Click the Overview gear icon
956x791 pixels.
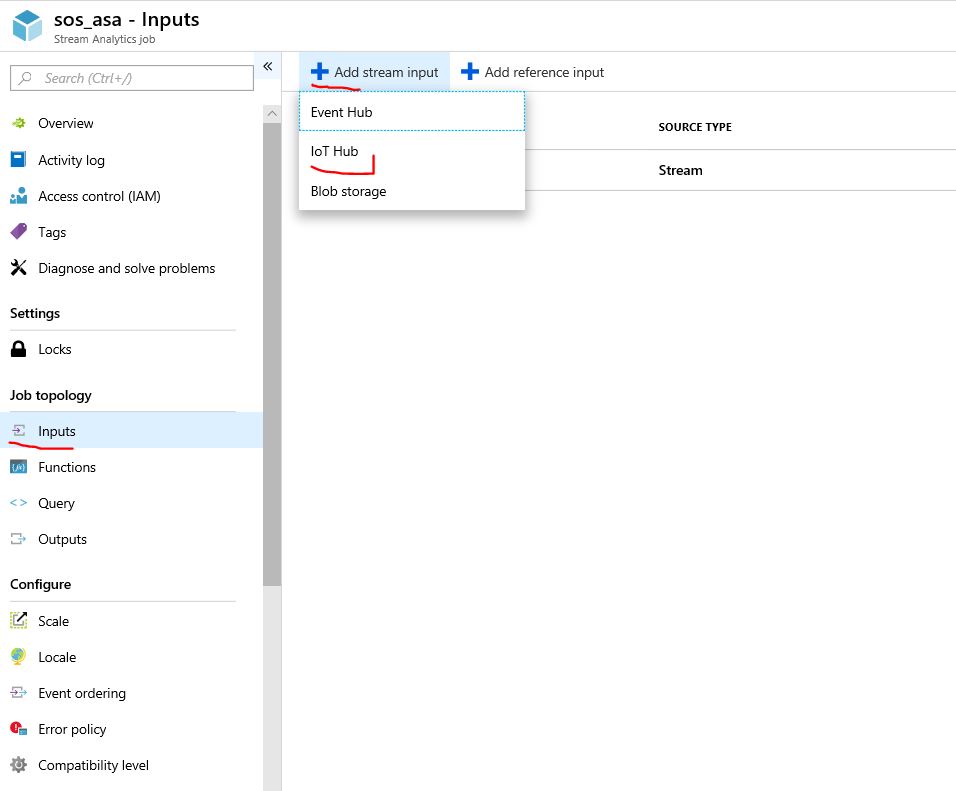click(x=19, y=123)
